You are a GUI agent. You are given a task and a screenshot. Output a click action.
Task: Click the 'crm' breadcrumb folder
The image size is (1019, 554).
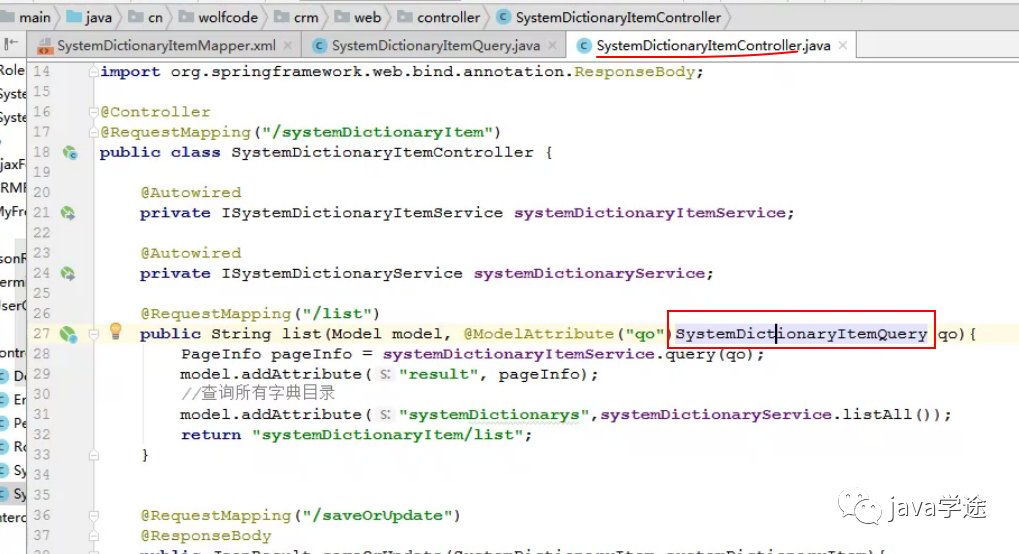click(297, 18)
